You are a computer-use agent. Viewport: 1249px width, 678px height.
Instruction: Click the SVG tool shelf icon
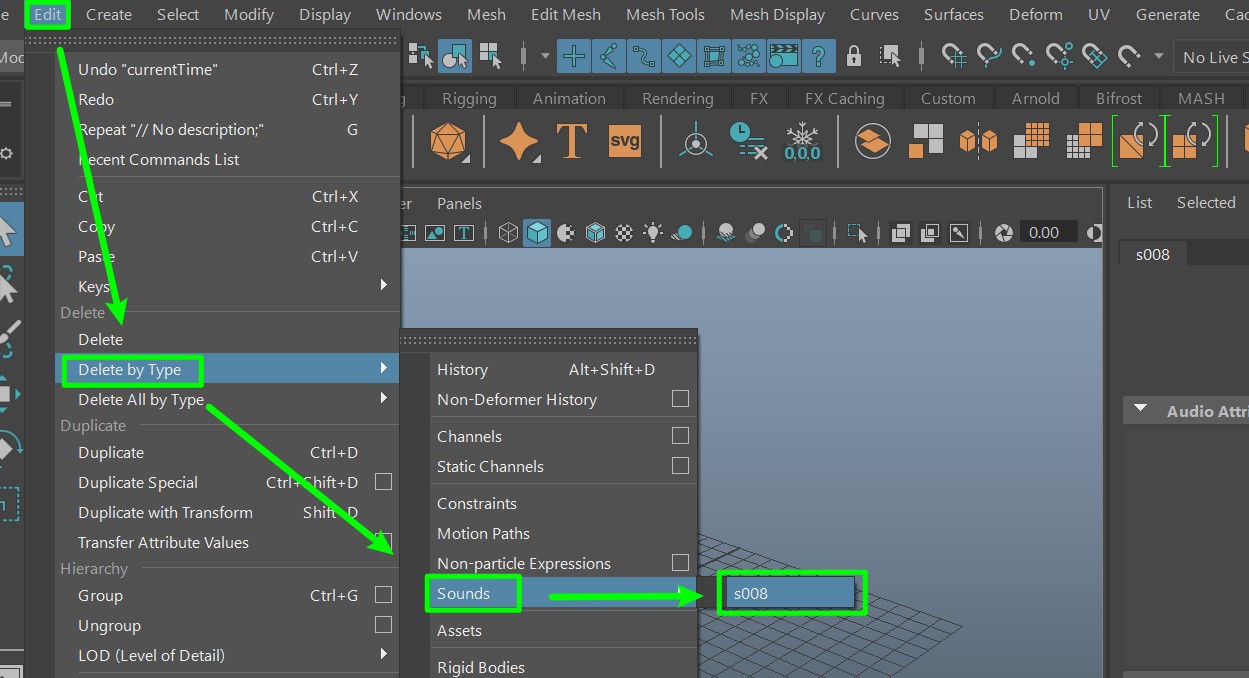[624, 141]
